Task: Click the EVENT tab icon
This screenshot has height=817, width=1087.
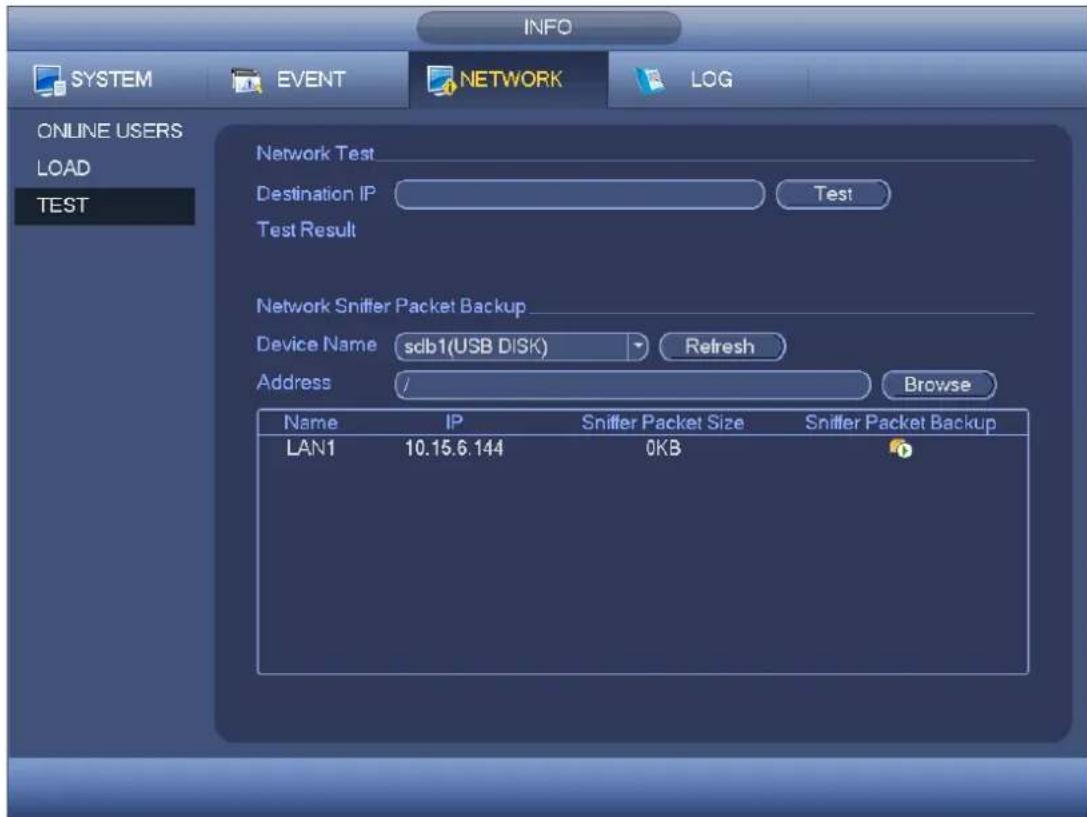Action: tap(247, 80)
